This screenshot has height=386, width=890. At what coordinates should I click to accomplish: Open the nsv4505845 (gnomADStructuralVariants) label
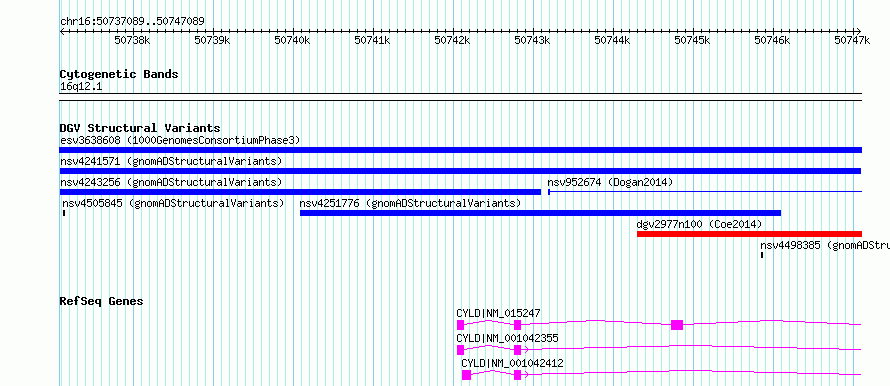(x=173, y=203)
